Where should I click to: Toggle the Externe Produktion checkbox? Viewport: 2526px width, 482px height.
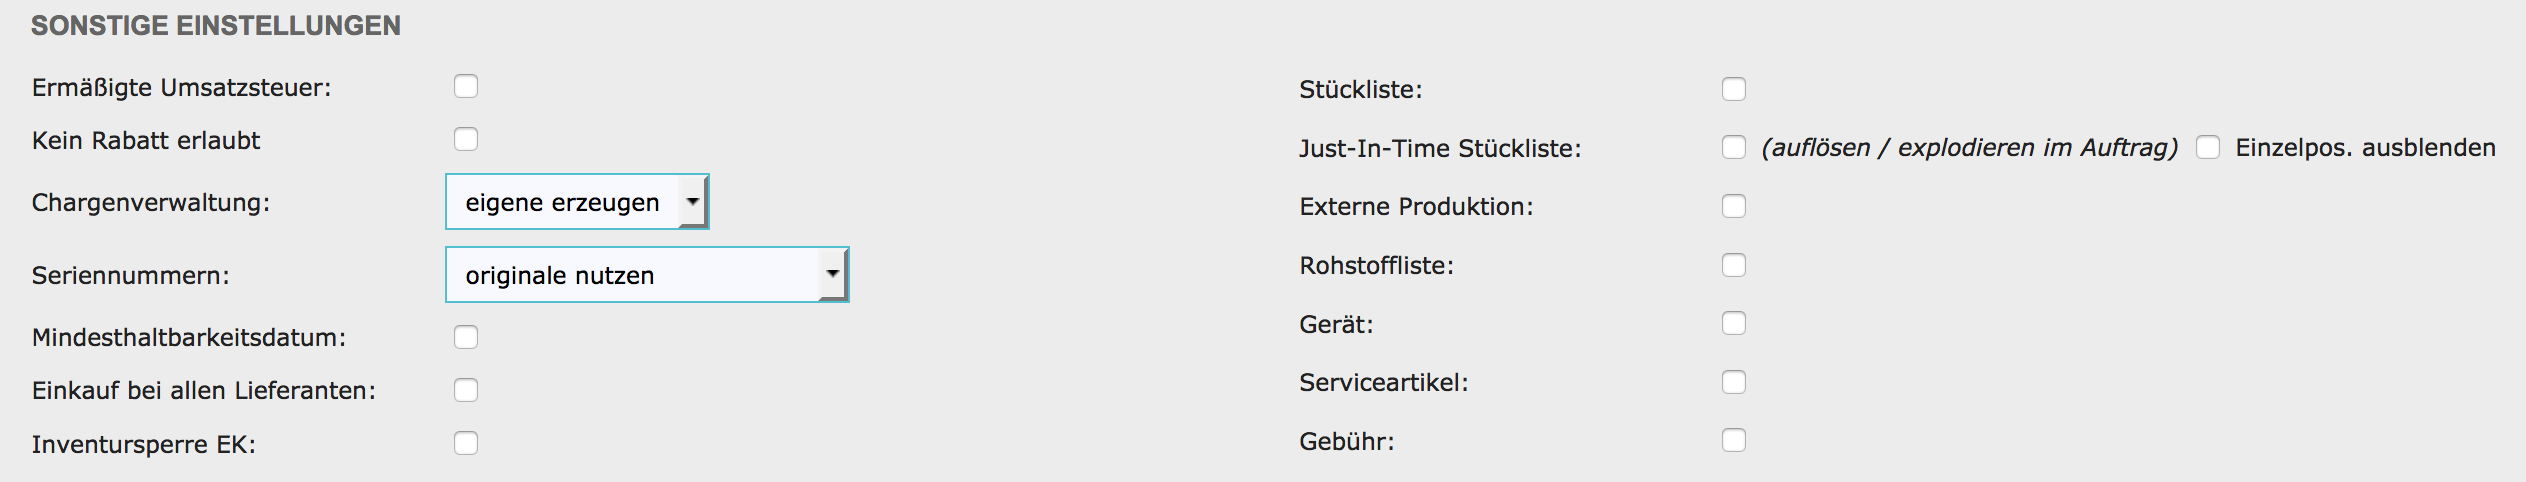[x=1734, y=206]
